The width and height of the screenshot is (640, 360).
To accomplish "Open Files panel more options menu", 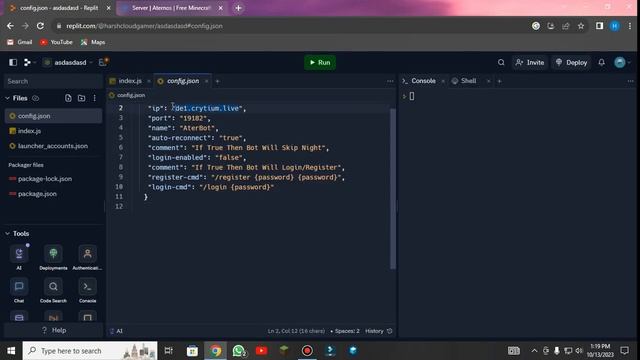I will 95,98.
